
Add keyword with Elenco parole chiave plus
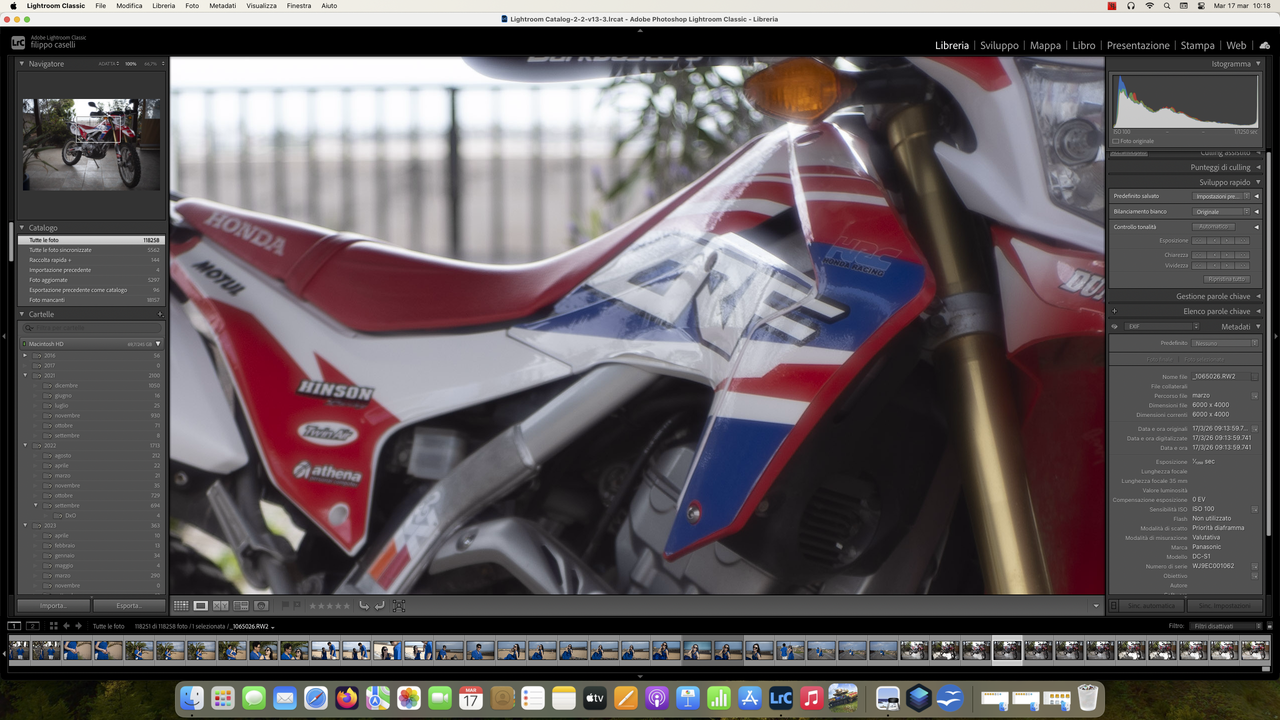coord(1114,311)
